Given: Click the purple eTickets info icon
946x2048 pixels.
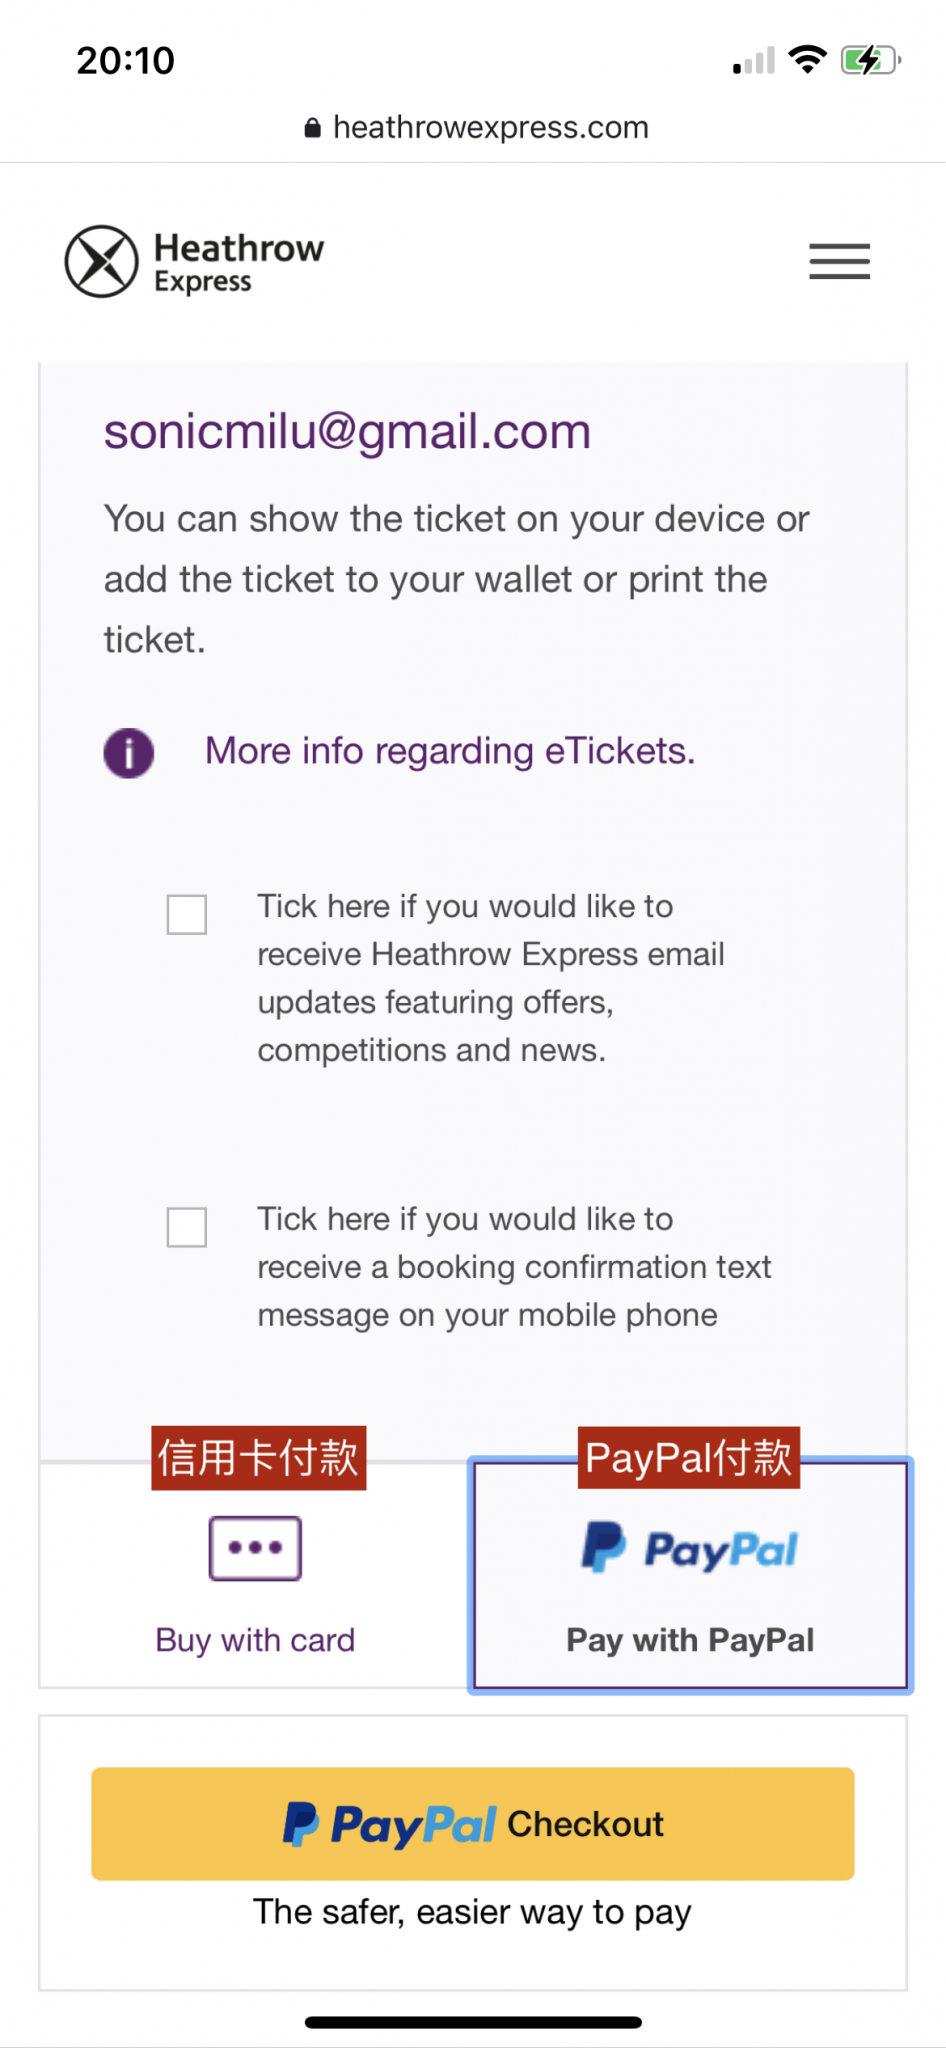Looking at the screenshot, I should (129, 753).
